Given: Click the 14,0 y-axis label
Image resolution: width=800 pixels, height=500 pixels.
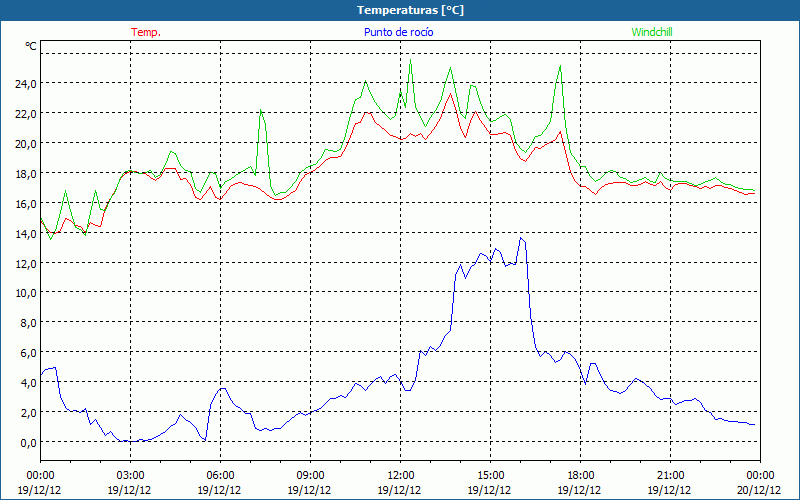Looking at the screenshot, I should point(24,232).
